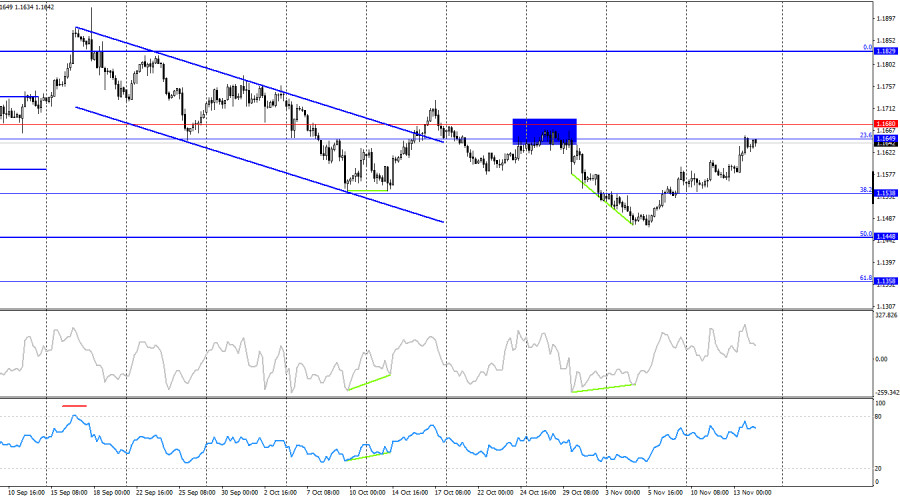Screen dimensions: 900x500
Task: Click the 1.1577 price scale value
Action: pos(886,175)
